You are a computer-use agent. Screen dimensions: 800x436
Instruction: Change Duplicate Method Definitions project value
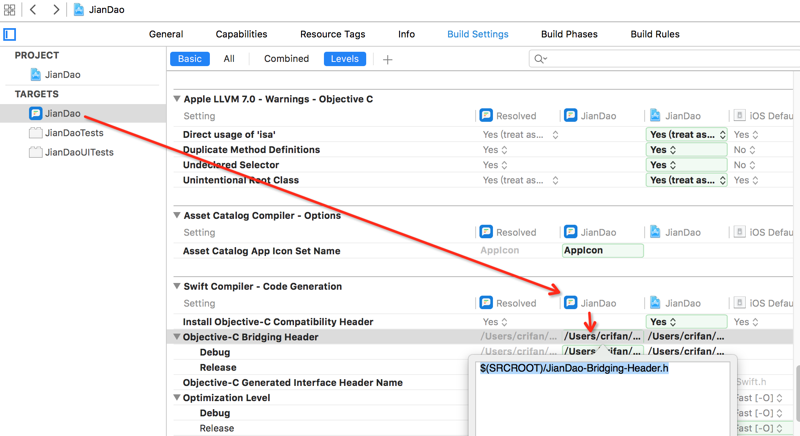click(687, 150)
